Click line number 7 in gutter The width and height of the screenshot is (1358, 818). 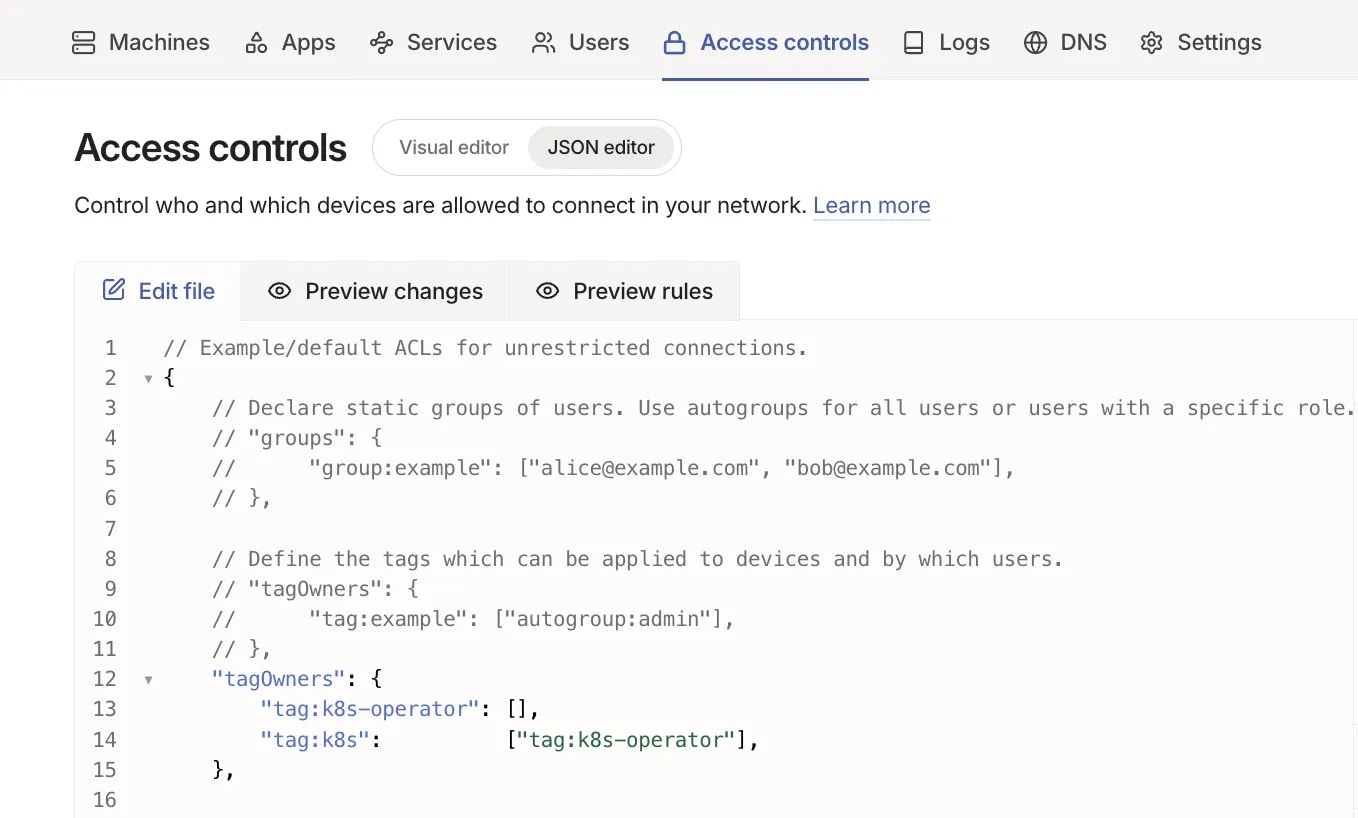click(110, 528)
